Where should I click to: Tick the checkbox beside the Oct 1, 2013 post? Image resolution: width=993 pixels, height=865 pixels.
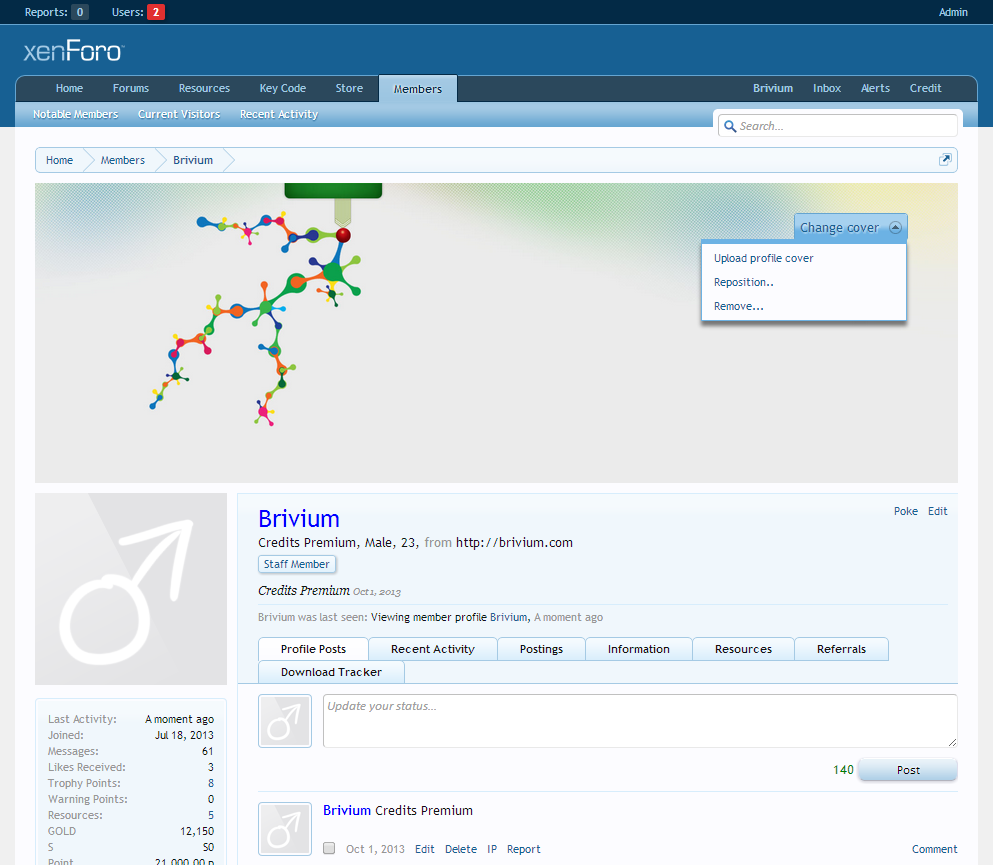pos(330,849)
